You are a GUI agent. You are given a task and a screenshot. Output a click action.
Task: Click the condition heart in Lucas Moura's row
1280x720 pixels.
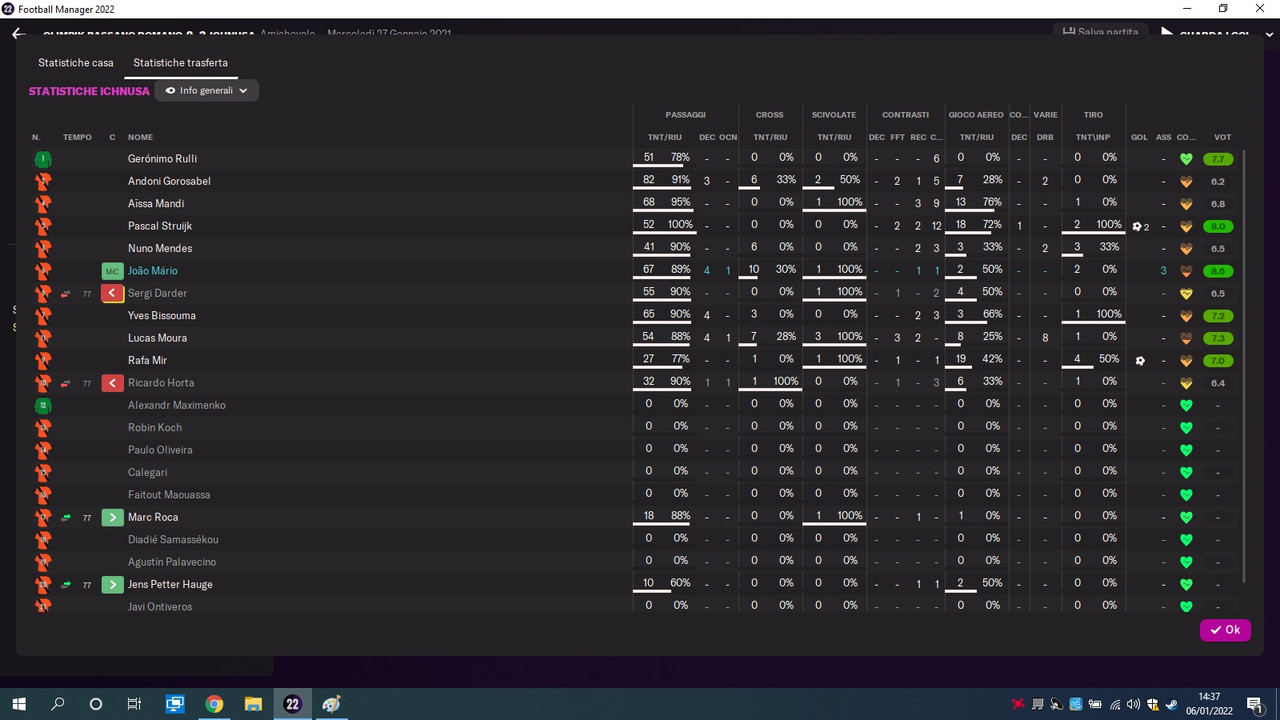(x=1186, y=338)
